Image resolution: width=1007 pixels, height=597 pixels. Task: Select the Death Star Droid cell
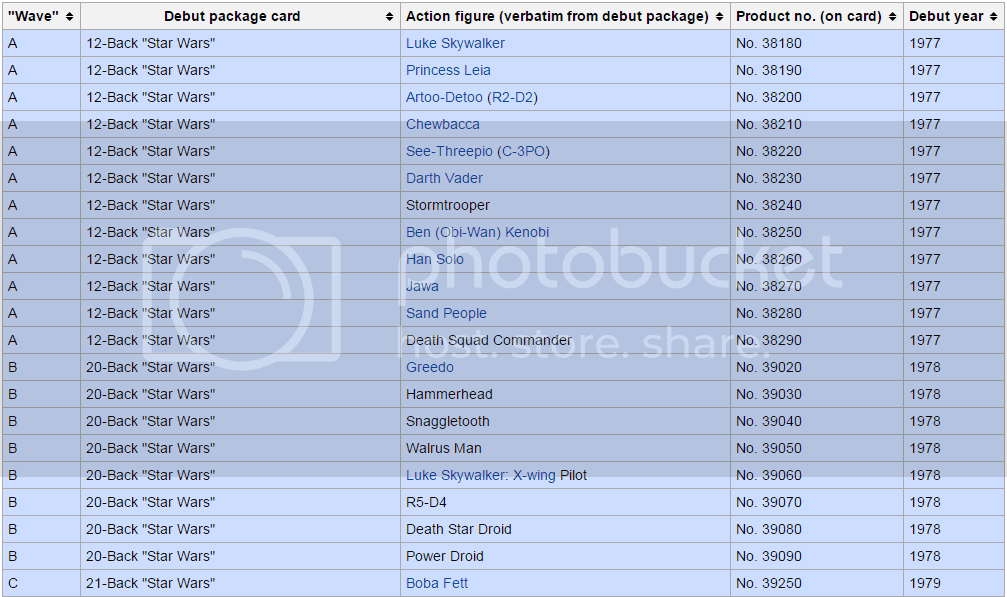tap(565, 529)
